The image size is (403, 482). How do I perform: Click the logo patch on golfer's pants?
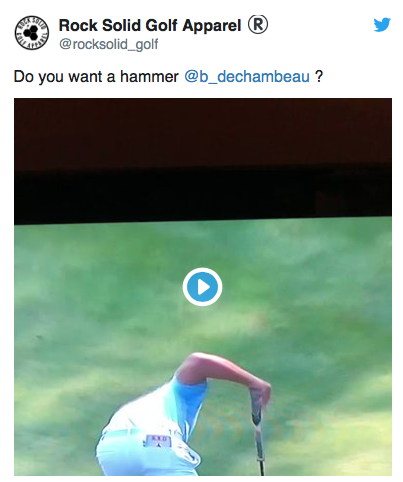click(158, 441)
